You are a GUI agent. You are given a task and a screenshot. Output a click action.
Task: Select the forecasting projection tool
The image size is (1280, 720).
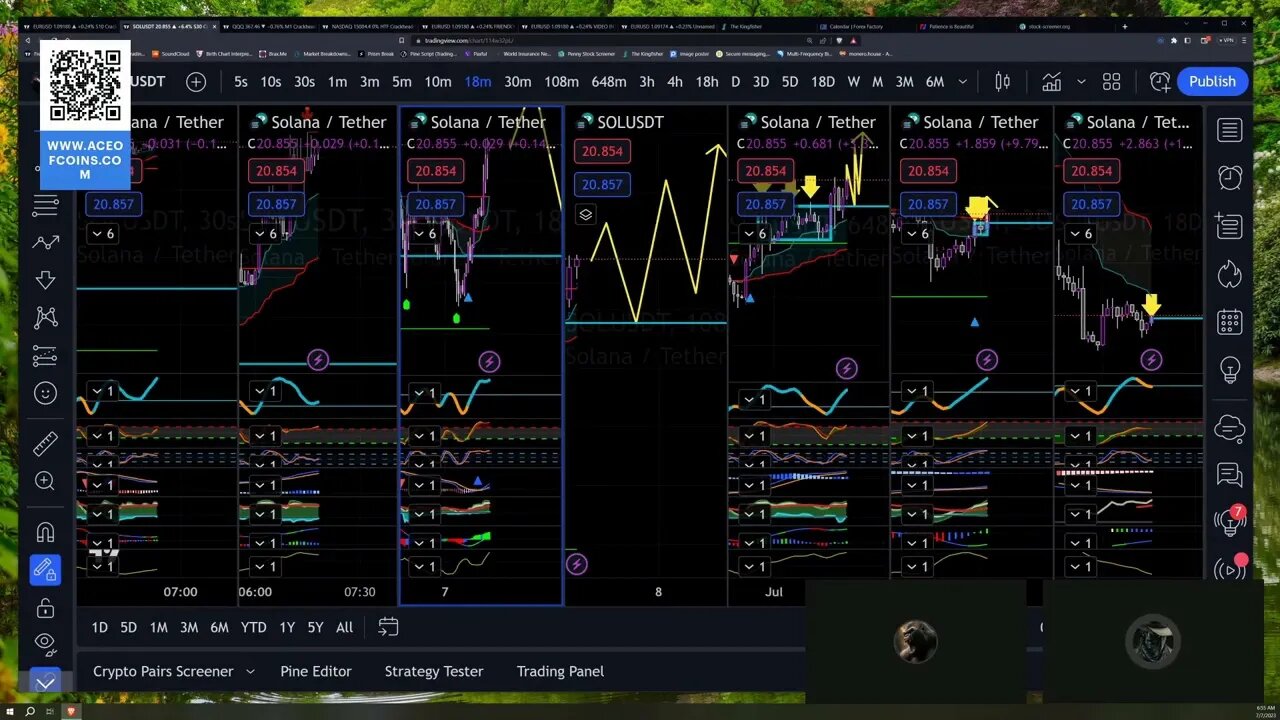coord(45,356)
